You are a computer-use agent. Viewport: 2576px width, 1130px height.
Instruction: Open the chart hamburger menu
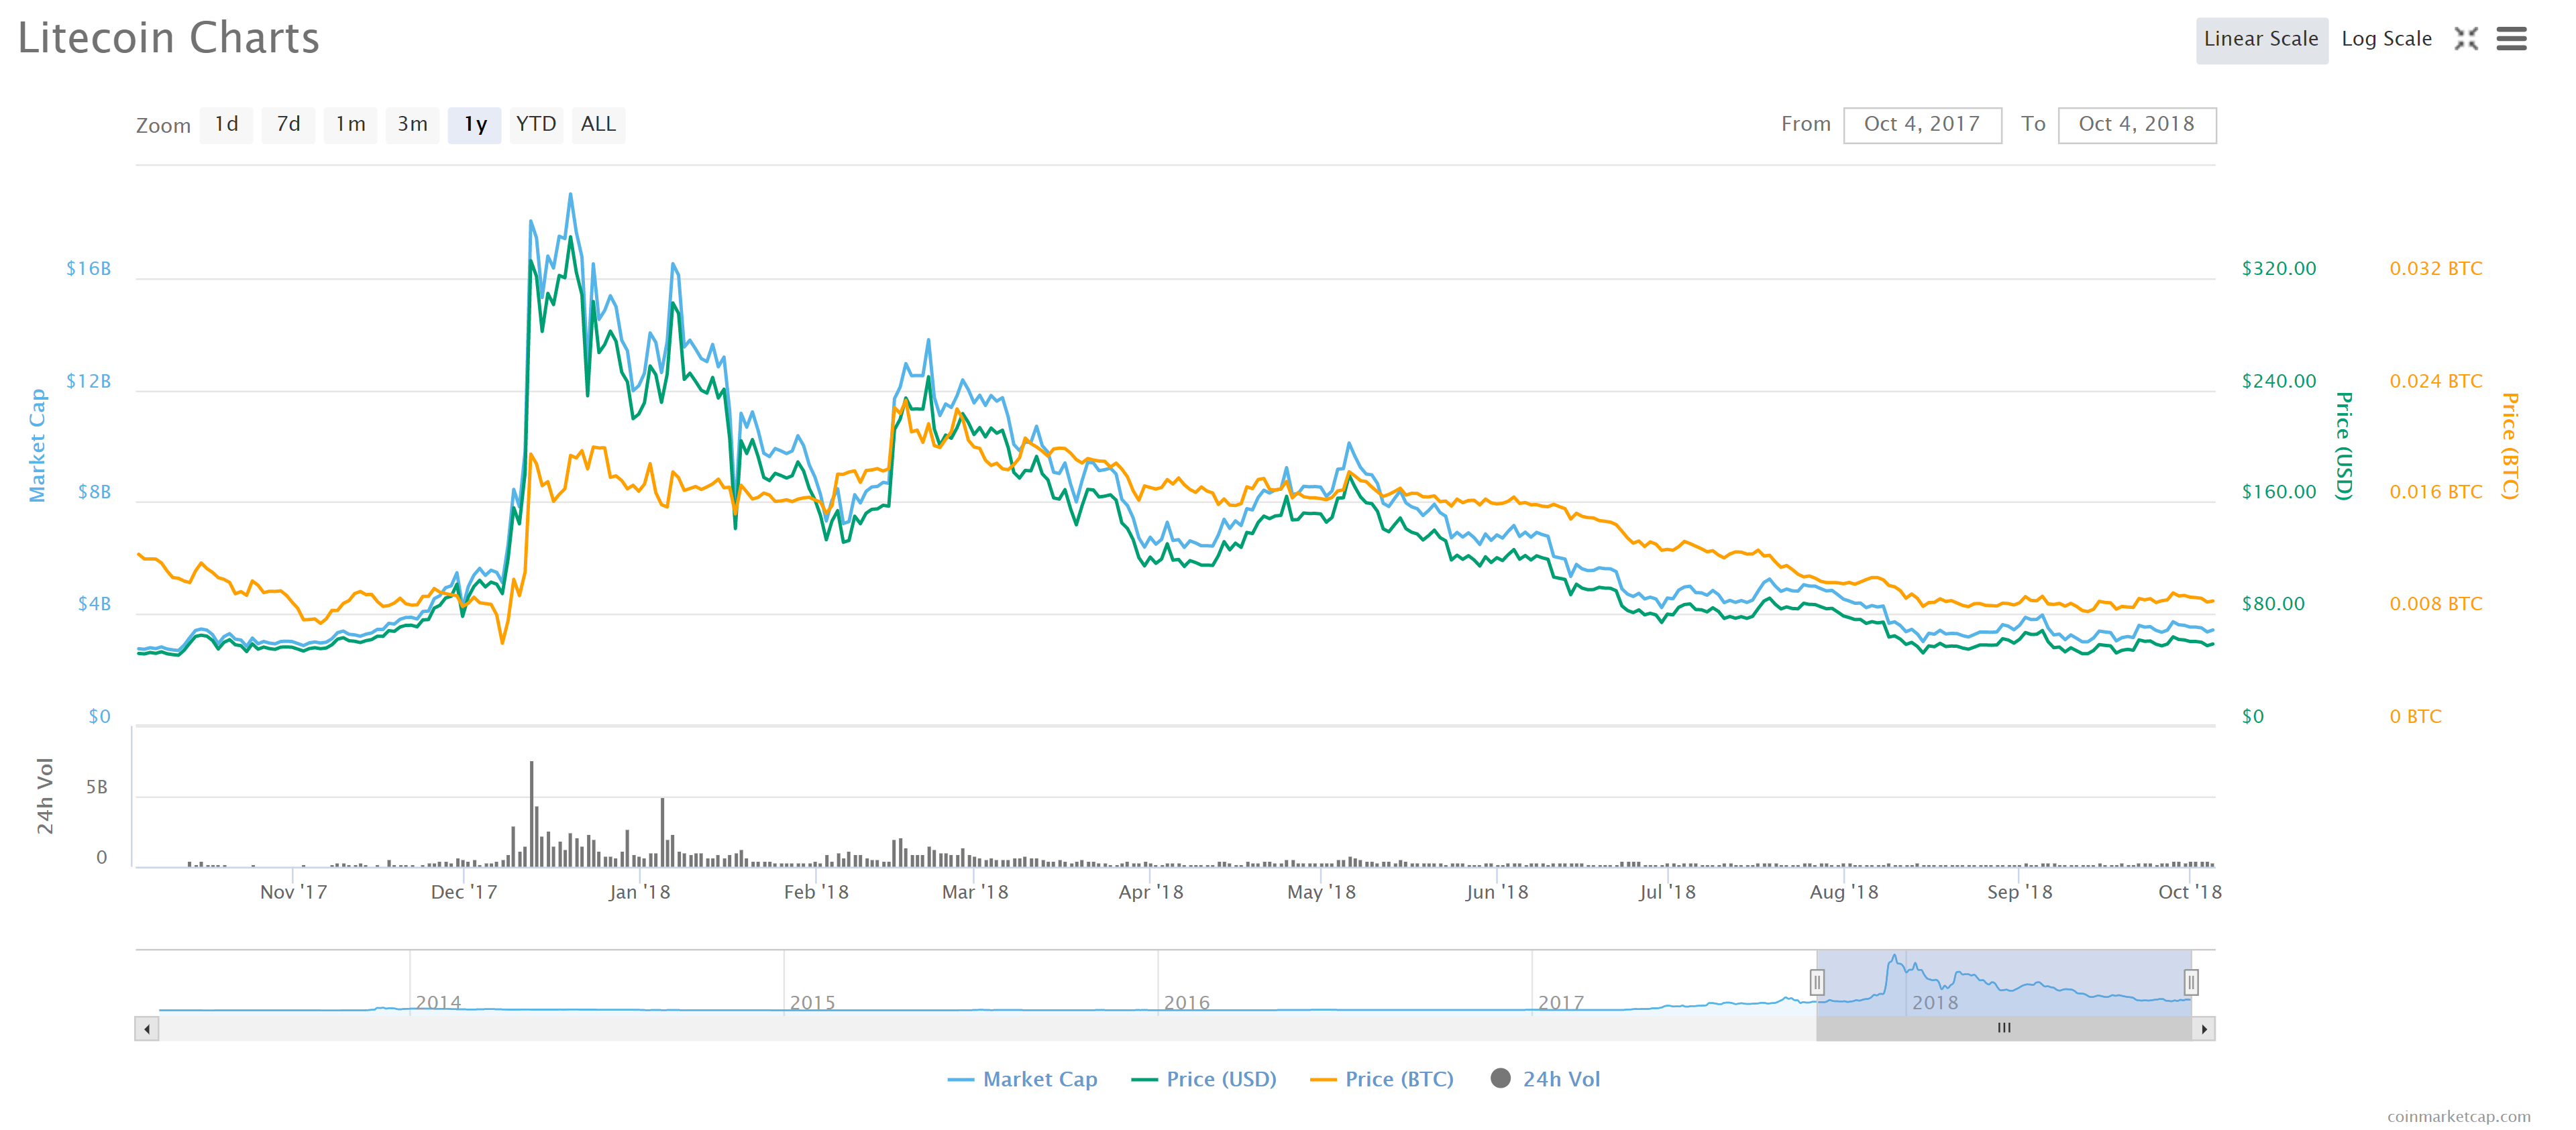[2511, 39]
